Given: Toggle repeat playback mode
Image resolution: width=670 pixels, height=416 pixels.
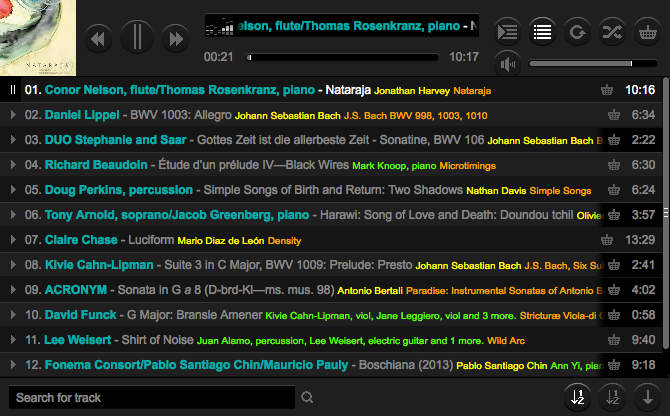Looking at the screenshot, I should 577,32.
